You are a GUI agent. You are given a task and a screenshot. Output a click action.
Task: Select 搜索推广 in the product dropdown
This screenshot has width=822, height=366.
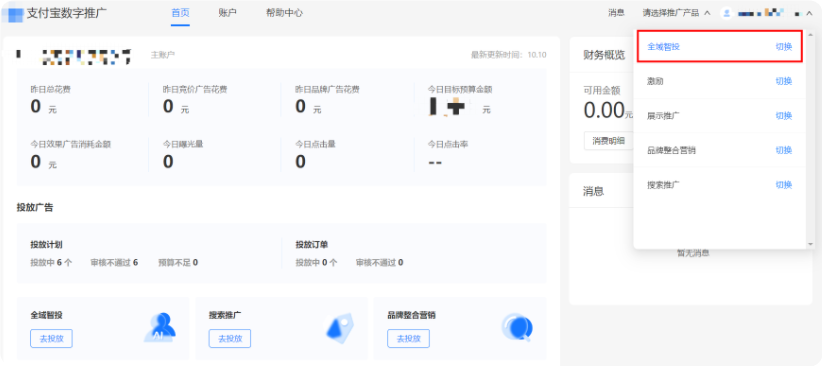click(720, 185)
